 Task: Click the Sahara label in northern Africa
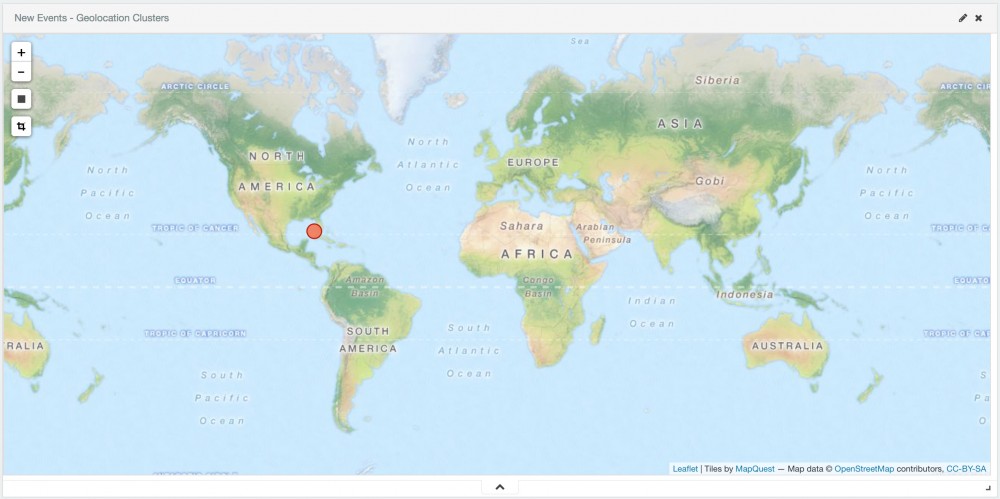(521, 226)
